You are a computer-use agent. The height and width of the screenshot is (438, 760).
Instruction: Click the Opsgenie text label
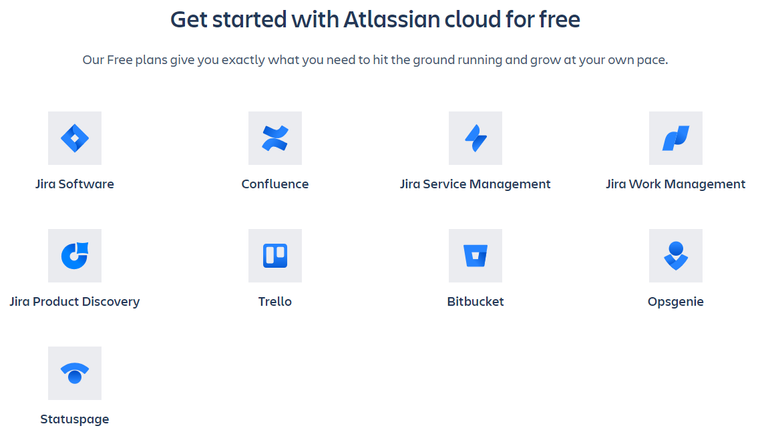pos(675,302)
